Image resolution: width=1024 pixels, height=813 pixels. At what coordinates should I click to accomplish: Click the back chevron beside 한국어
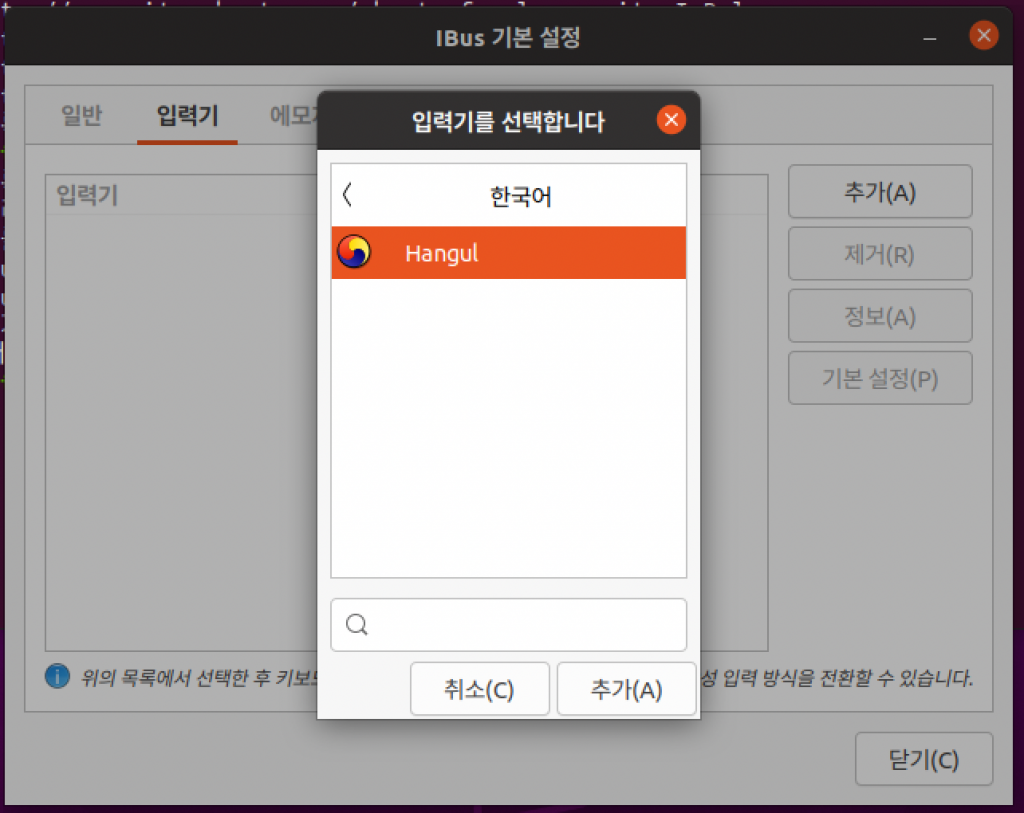pos(346,195)
